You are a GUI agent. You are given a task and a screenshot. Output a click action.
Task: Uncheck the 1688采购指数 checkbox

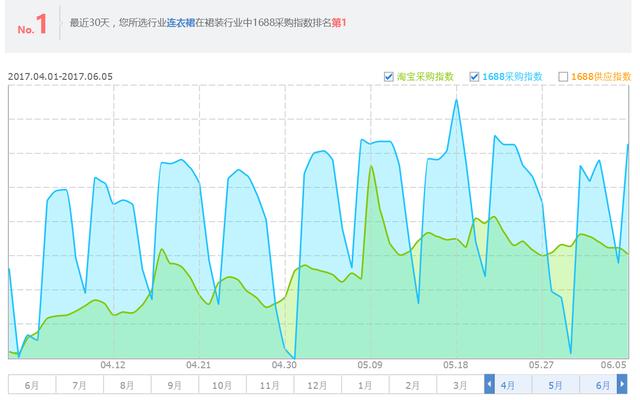pyautogui.click(x=473, y=76)
